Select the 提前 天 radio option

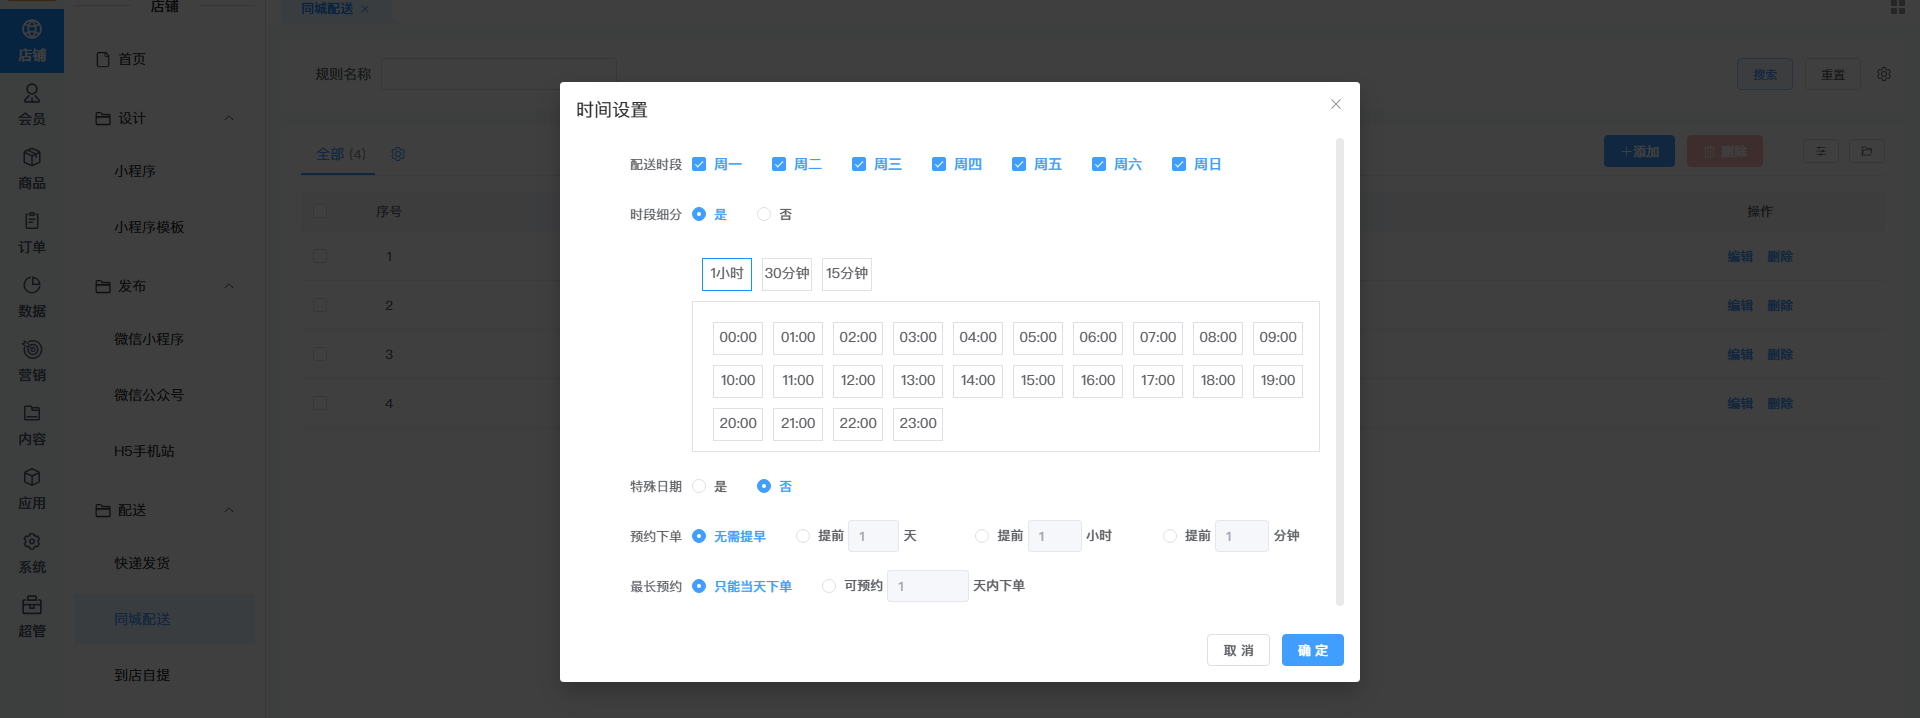(803, 536)
